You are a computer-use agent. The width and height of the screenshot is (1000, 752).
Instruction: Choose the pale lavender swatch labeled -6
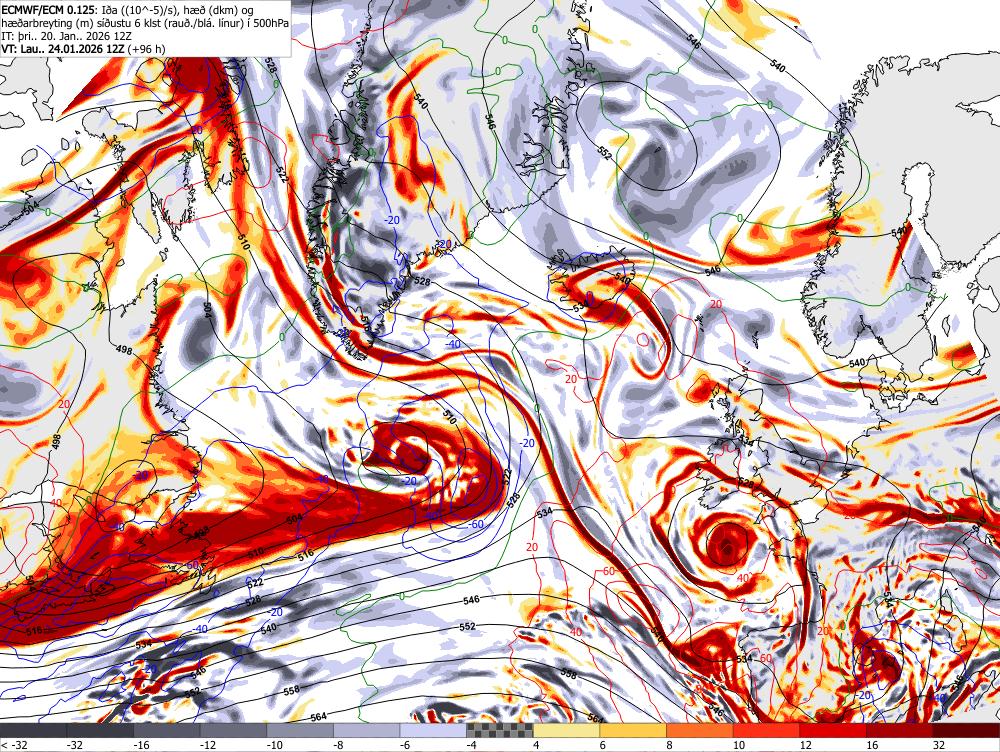(434, 731)
